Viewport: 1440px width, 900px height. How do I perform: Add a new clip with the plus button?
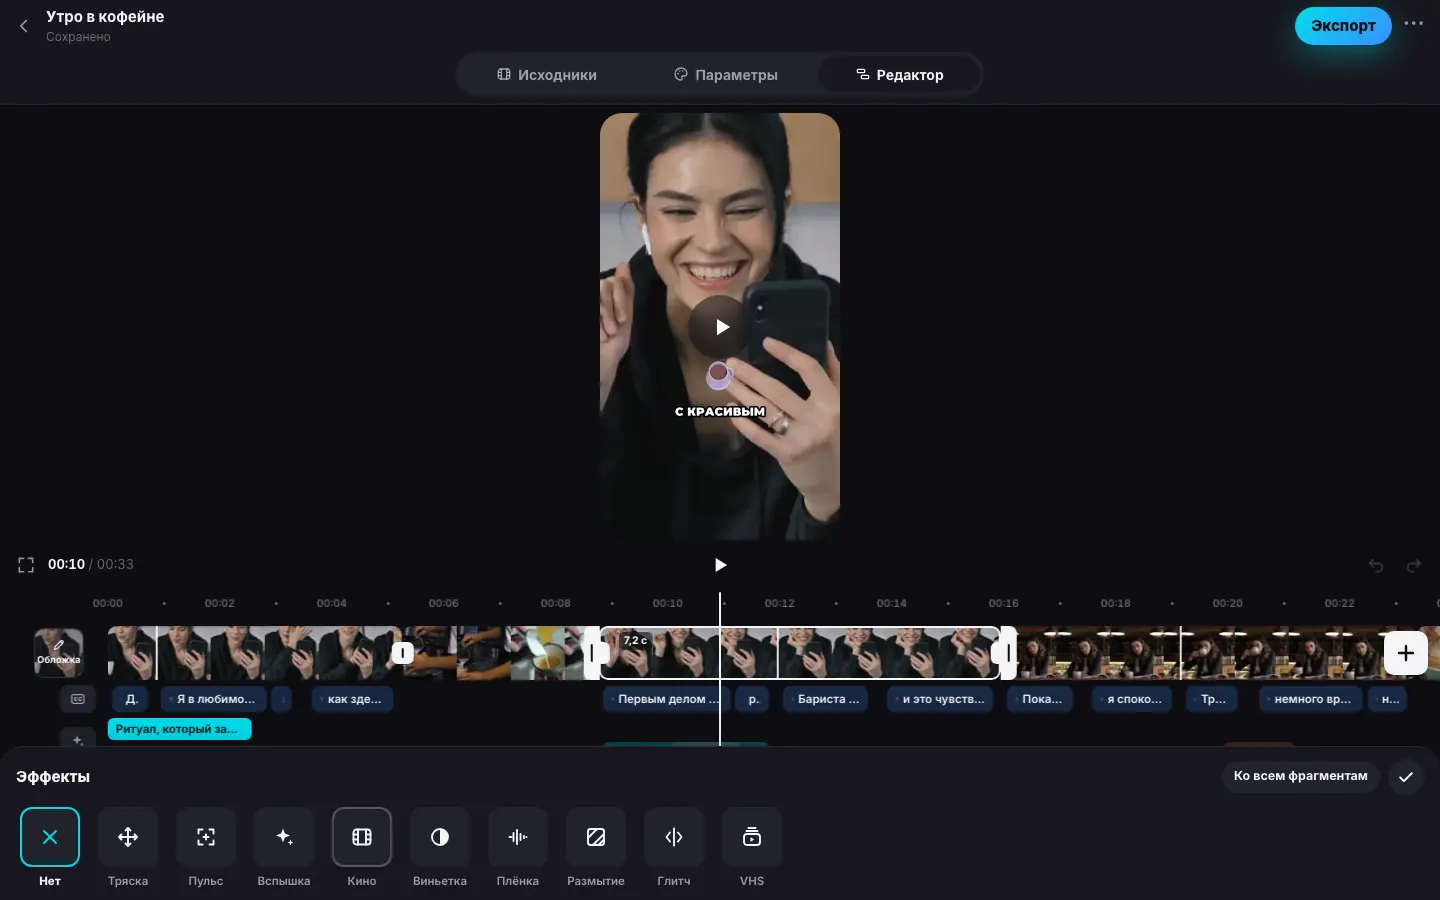[1405, 653]
